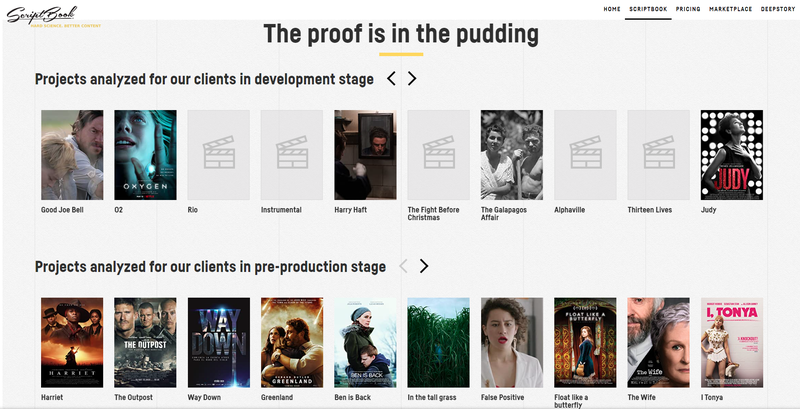Viewport: 800px width, 409px height.
Task: Open The Galapagos Affair title link
Action: click(x=504, y=214)
